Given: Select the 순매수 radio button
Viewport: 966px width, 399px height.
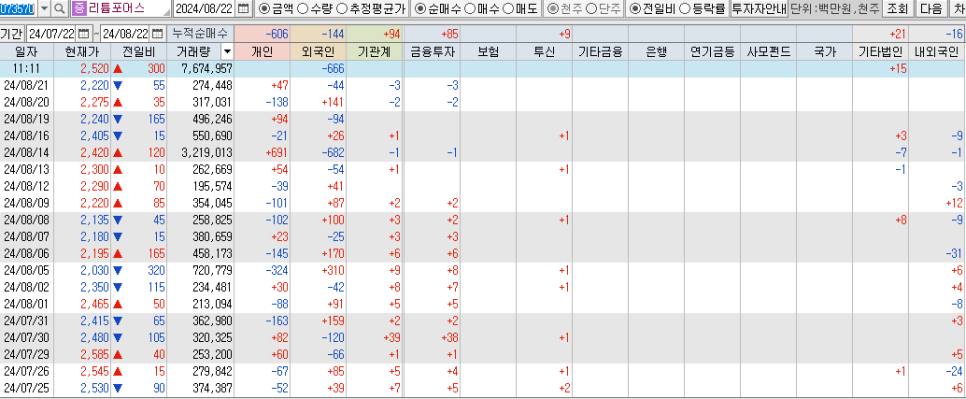Looking at the screenshot, I should click(420, 9).
